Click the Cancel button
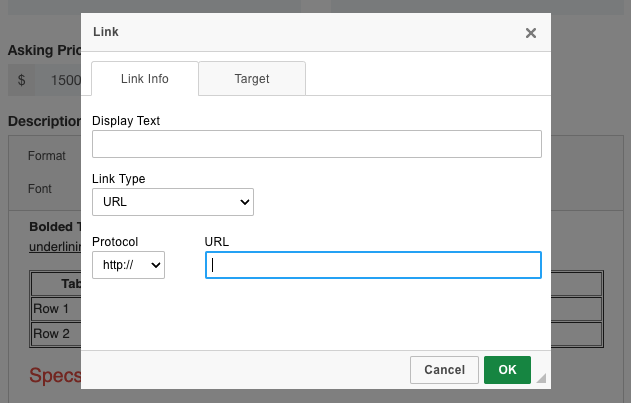 pos(444,370)
